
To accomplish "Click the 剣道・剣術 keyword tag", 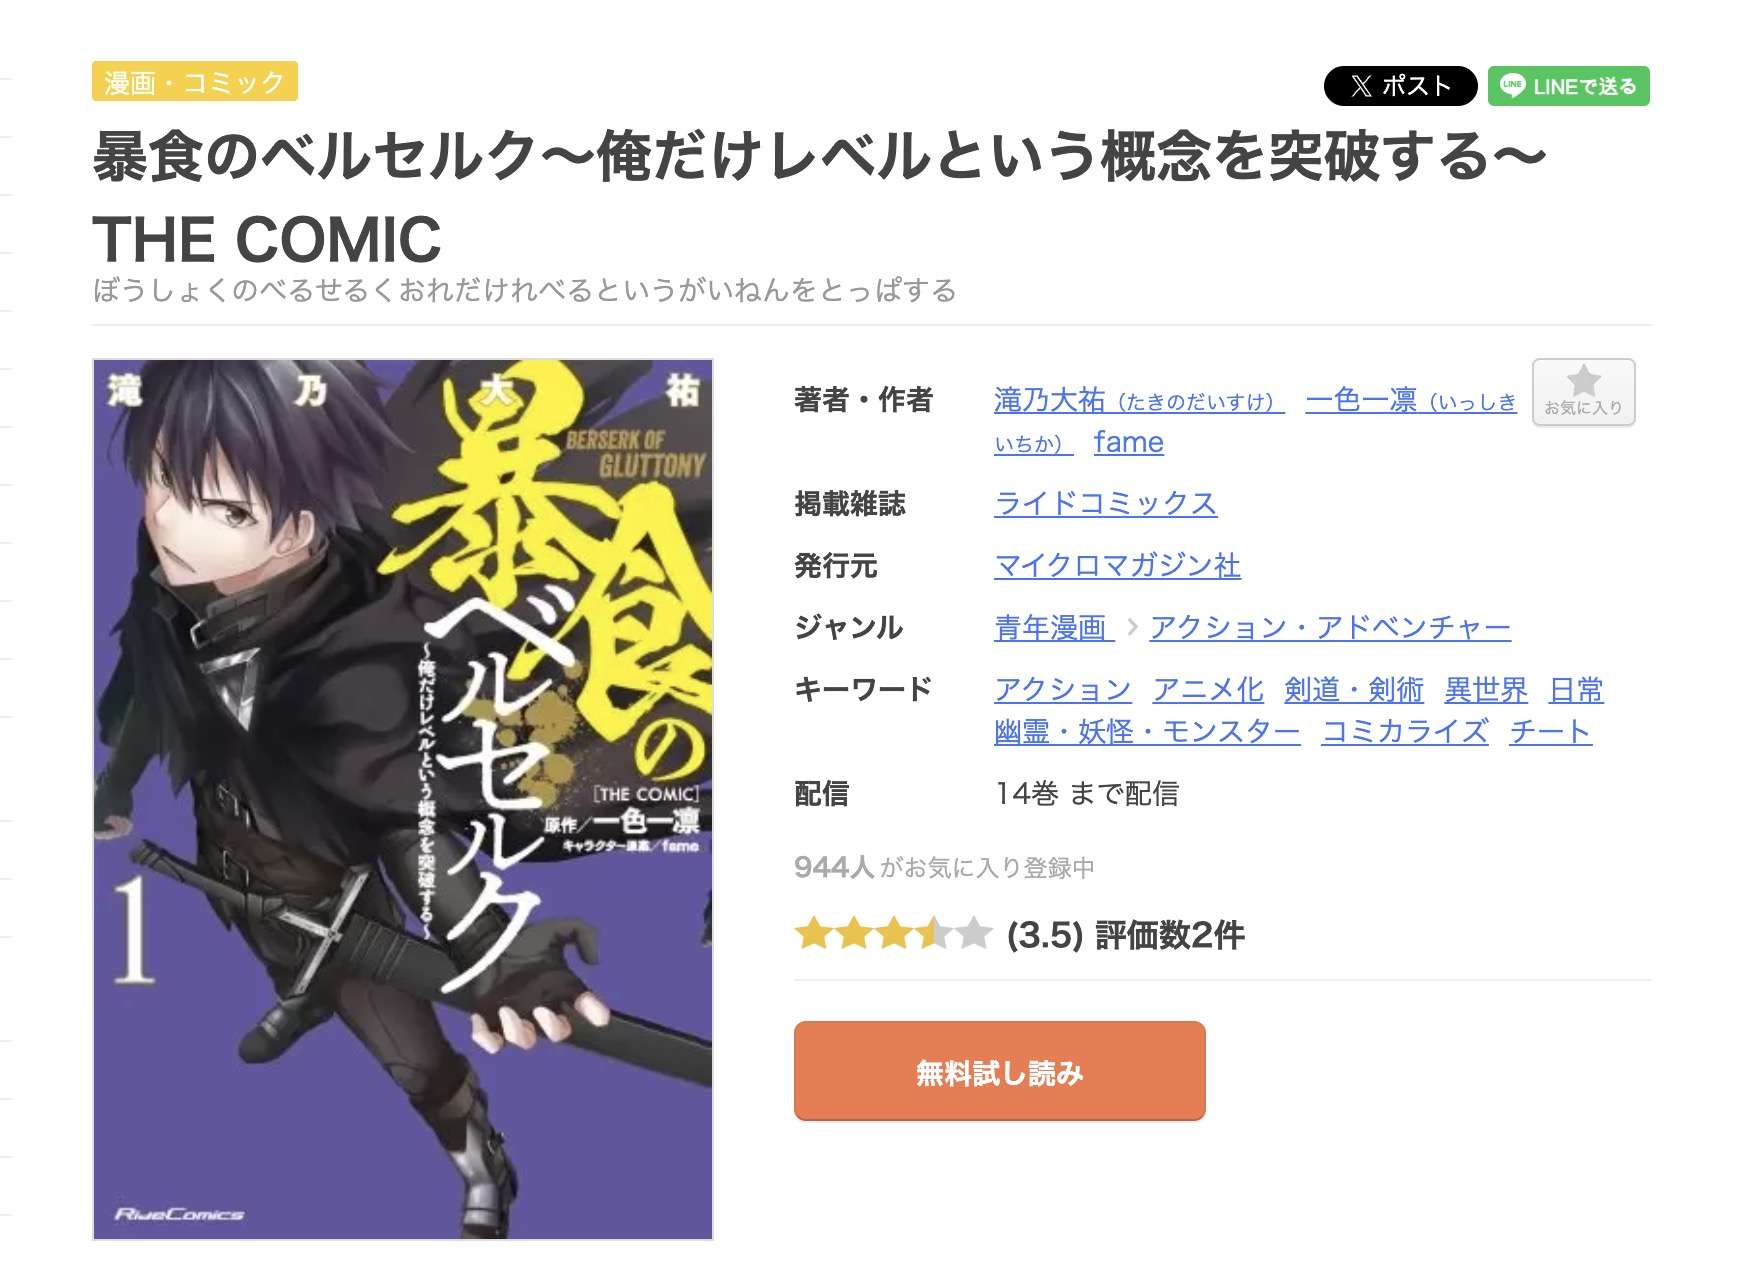I will click(x=1353, y=689).
